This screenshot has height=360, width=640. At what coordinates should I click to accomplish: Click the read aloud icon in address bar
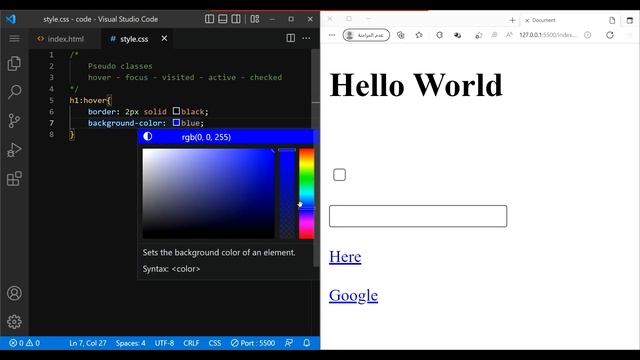509,35
